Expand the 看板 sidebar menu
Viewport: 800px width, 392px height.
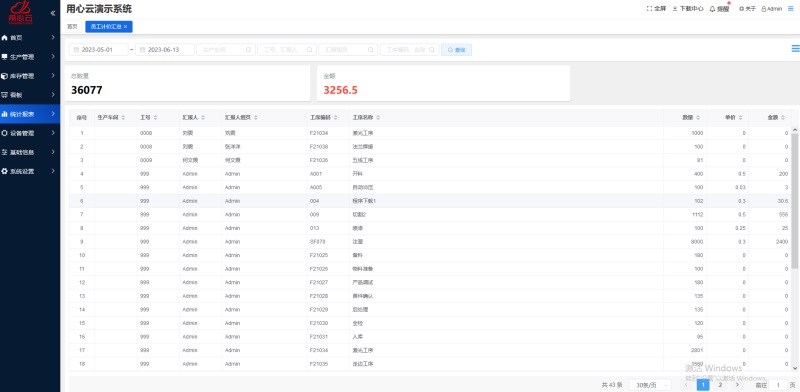pos(53,95)
